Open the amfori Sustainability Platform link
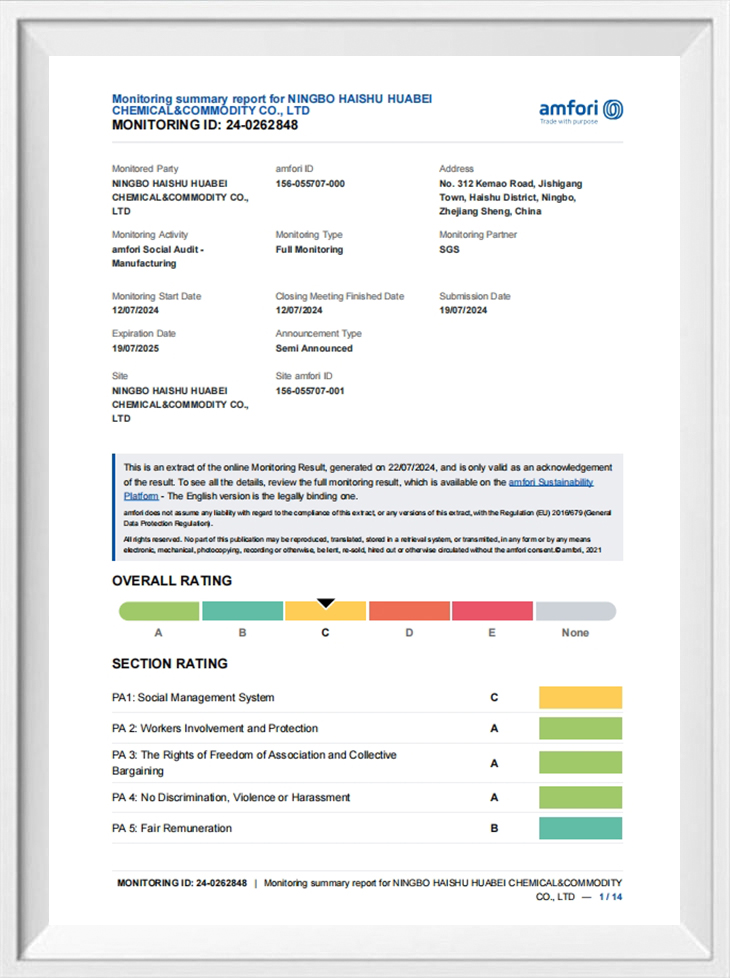 551,482
